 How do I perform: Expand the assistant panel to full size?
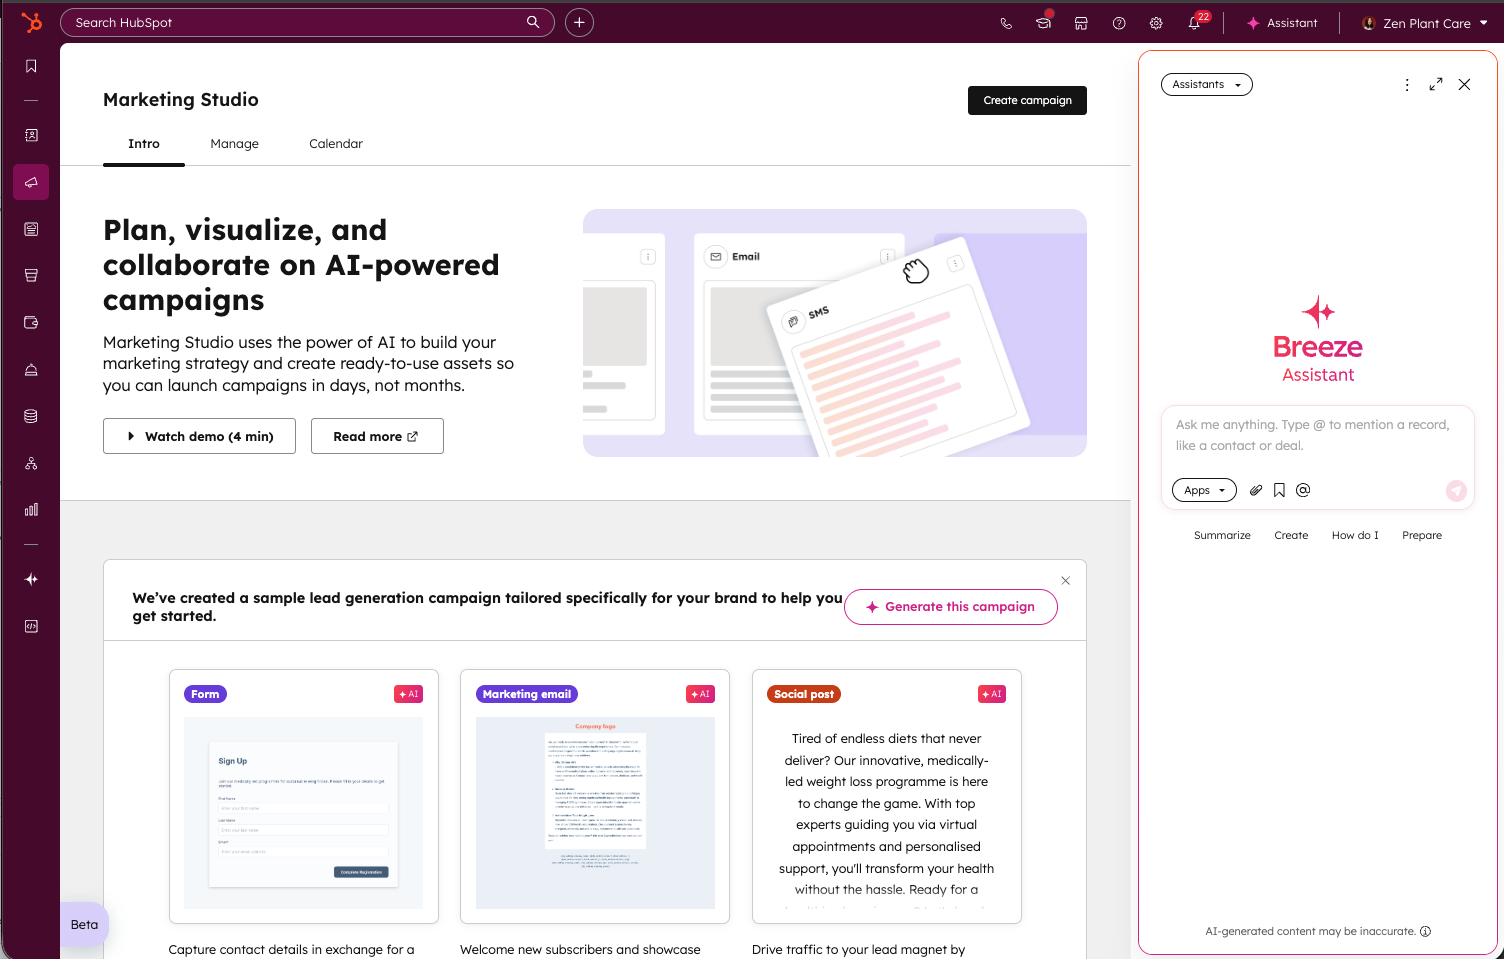(x=1436, y=85)
